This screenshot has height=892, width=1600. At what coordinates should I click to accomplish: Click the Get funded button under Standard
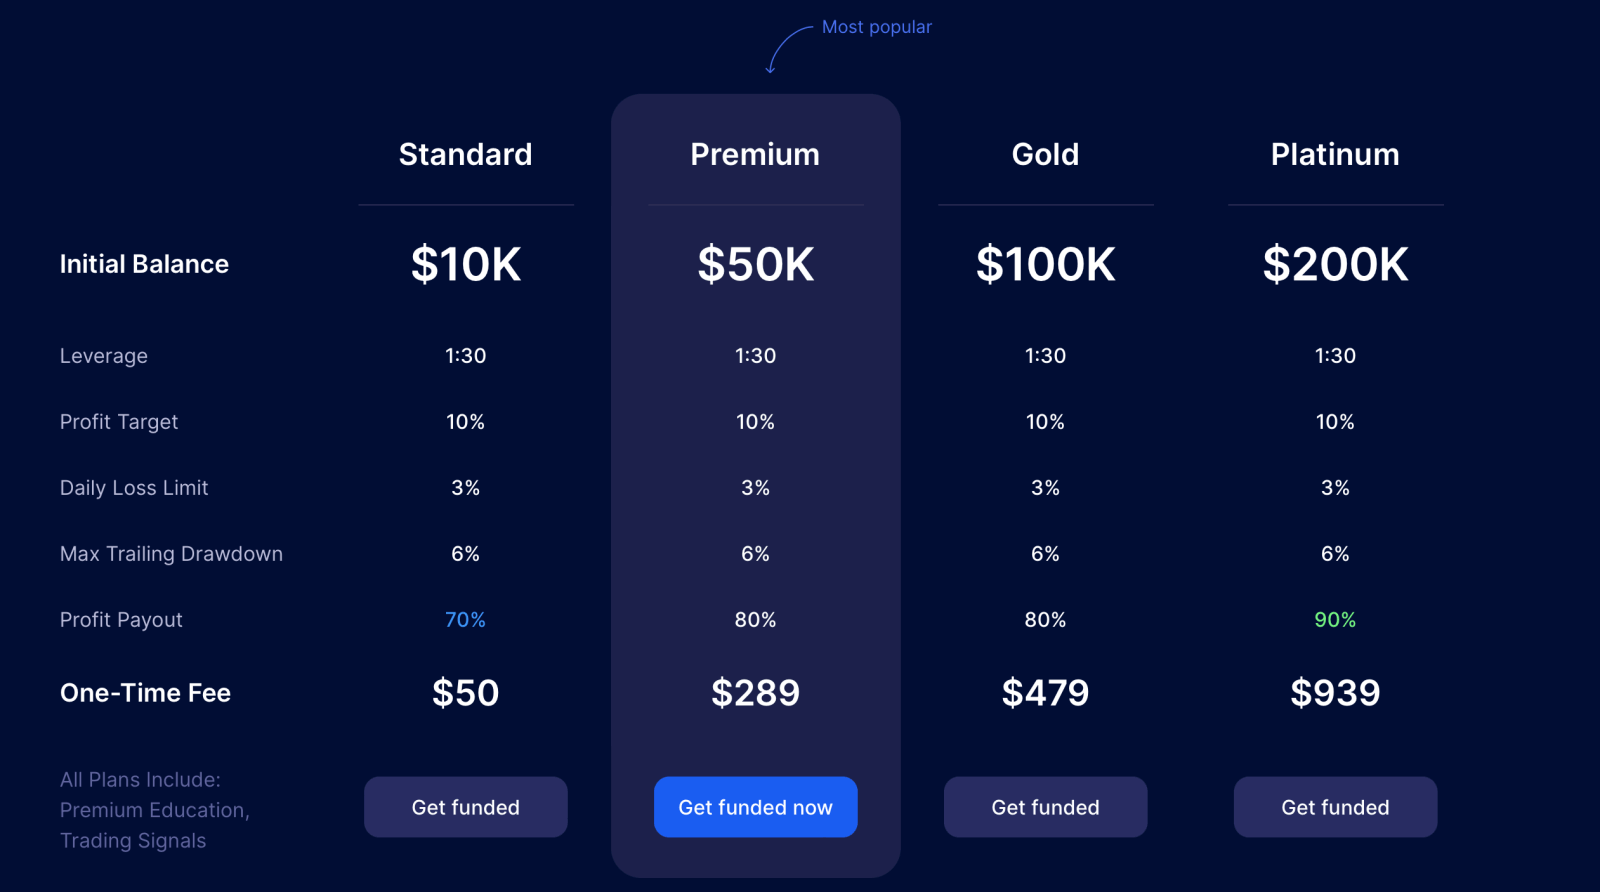tap(465, 807)
